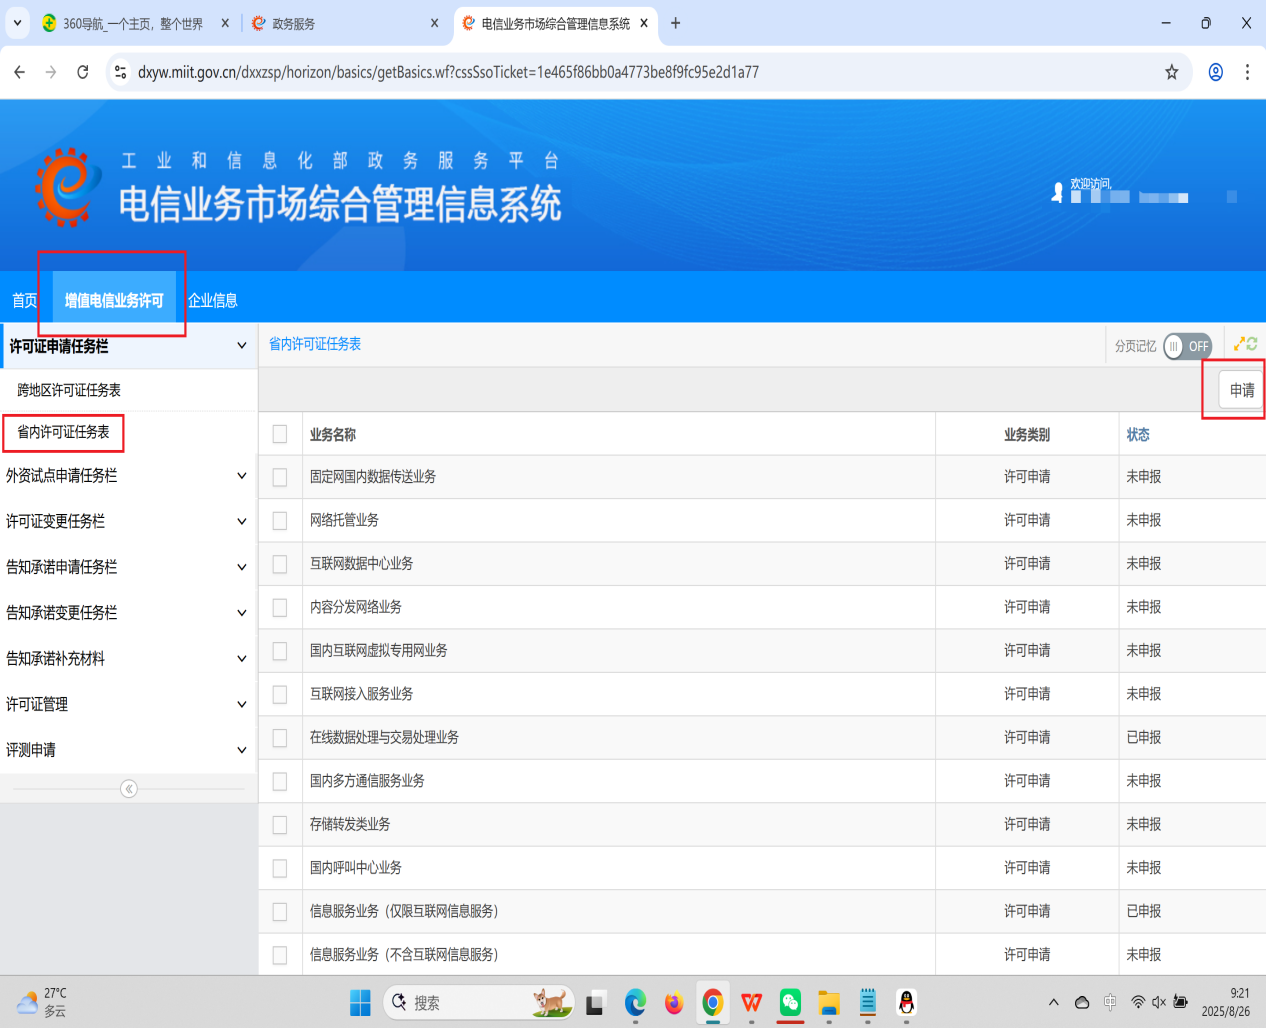Collapse the sidebar using double-chevron icon
The image size is (1266, 1028).
pos(129,789)
